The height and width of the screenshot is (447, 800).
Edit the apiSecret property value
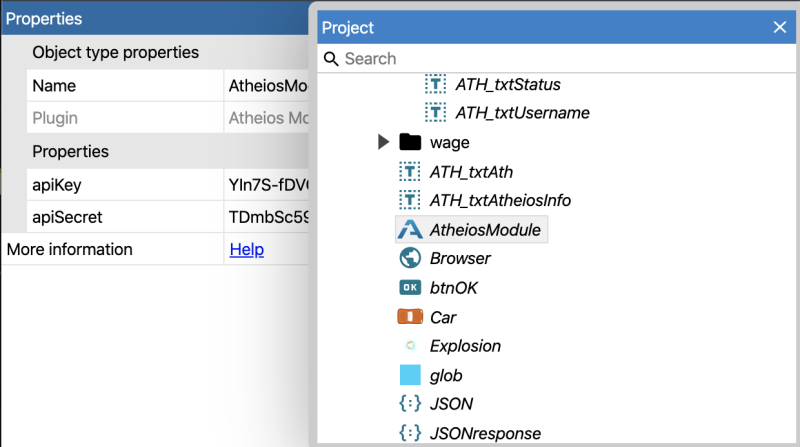pos(267,217)
